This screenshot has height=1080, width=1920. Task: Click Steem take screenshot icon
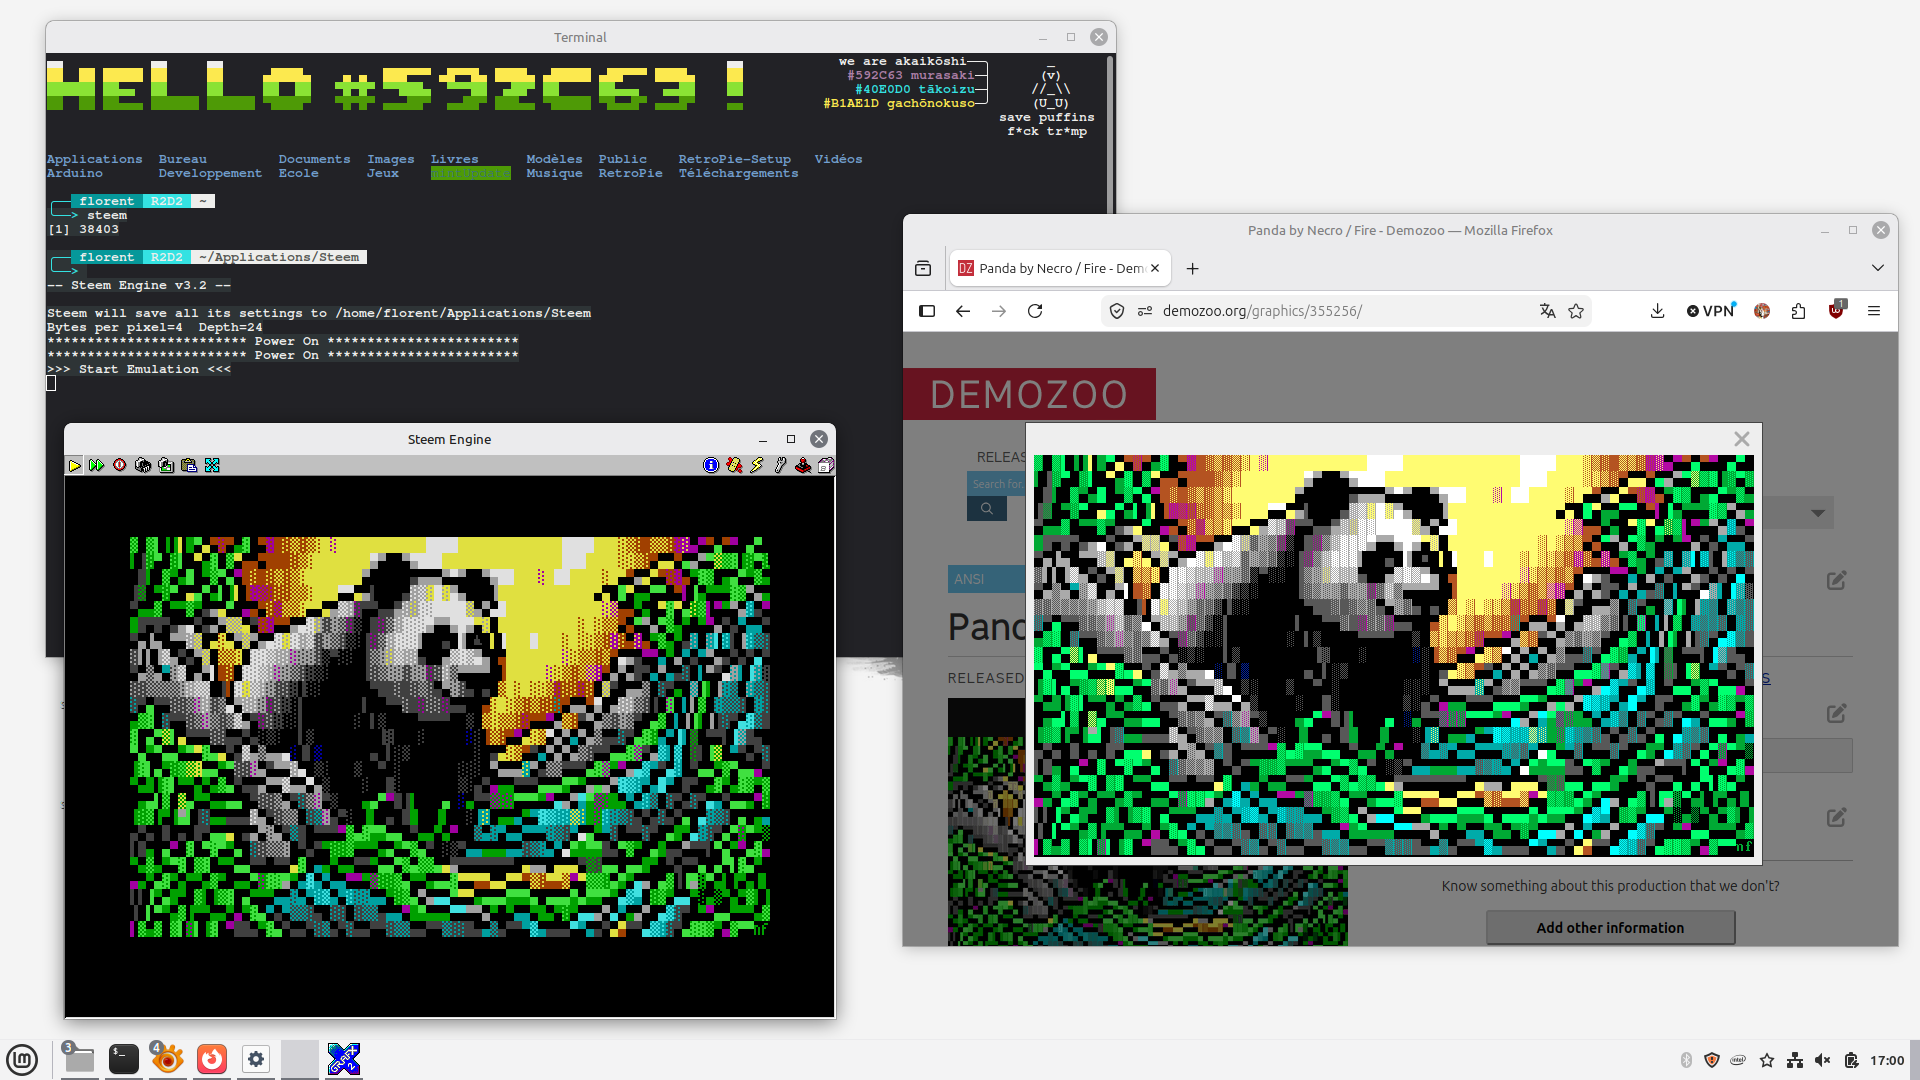(166, 465)
